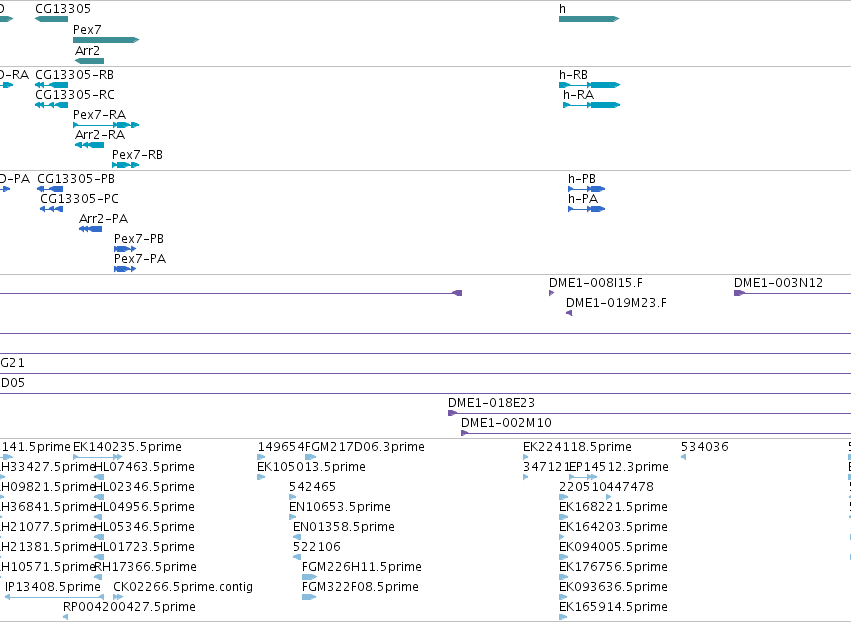Viewport: 851px width, 622px height.
Task: Click the Arr2 gene arrow glyph
Action: tap(90, 61)
